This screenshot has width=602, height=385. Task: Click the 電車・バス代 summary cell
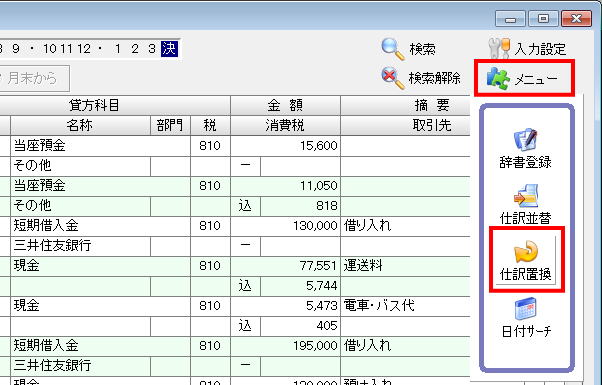click(405, 306)
